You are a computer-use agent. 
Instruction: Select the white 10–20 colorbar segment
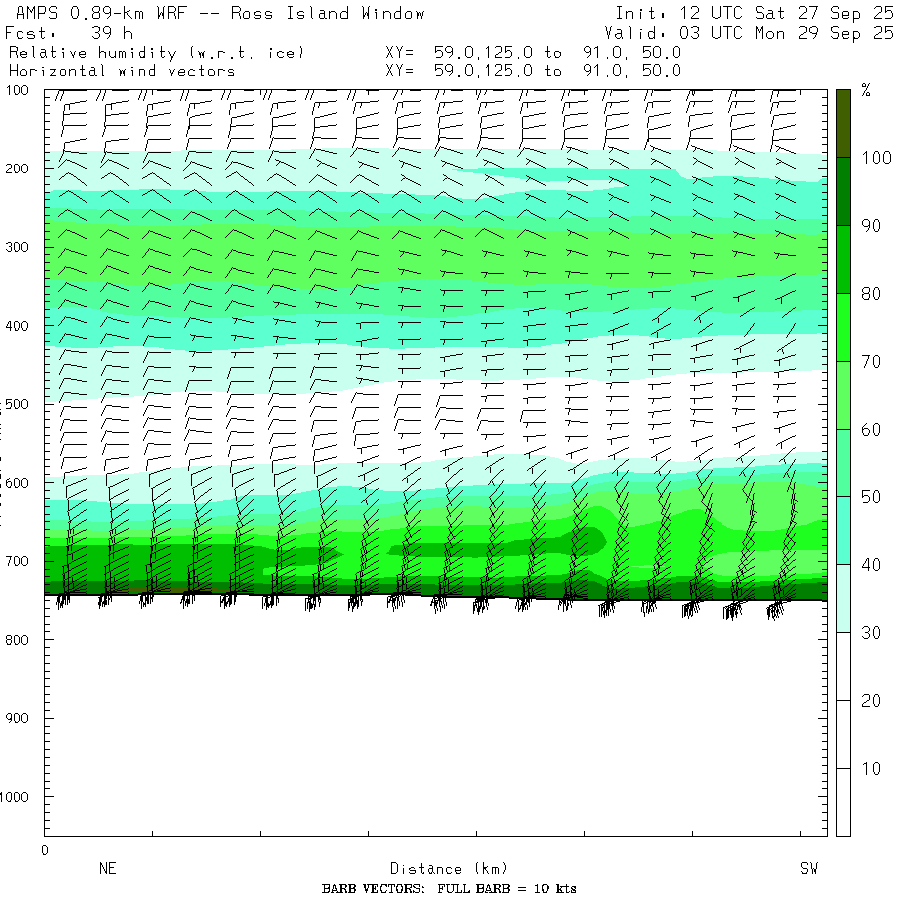(843, 734)
